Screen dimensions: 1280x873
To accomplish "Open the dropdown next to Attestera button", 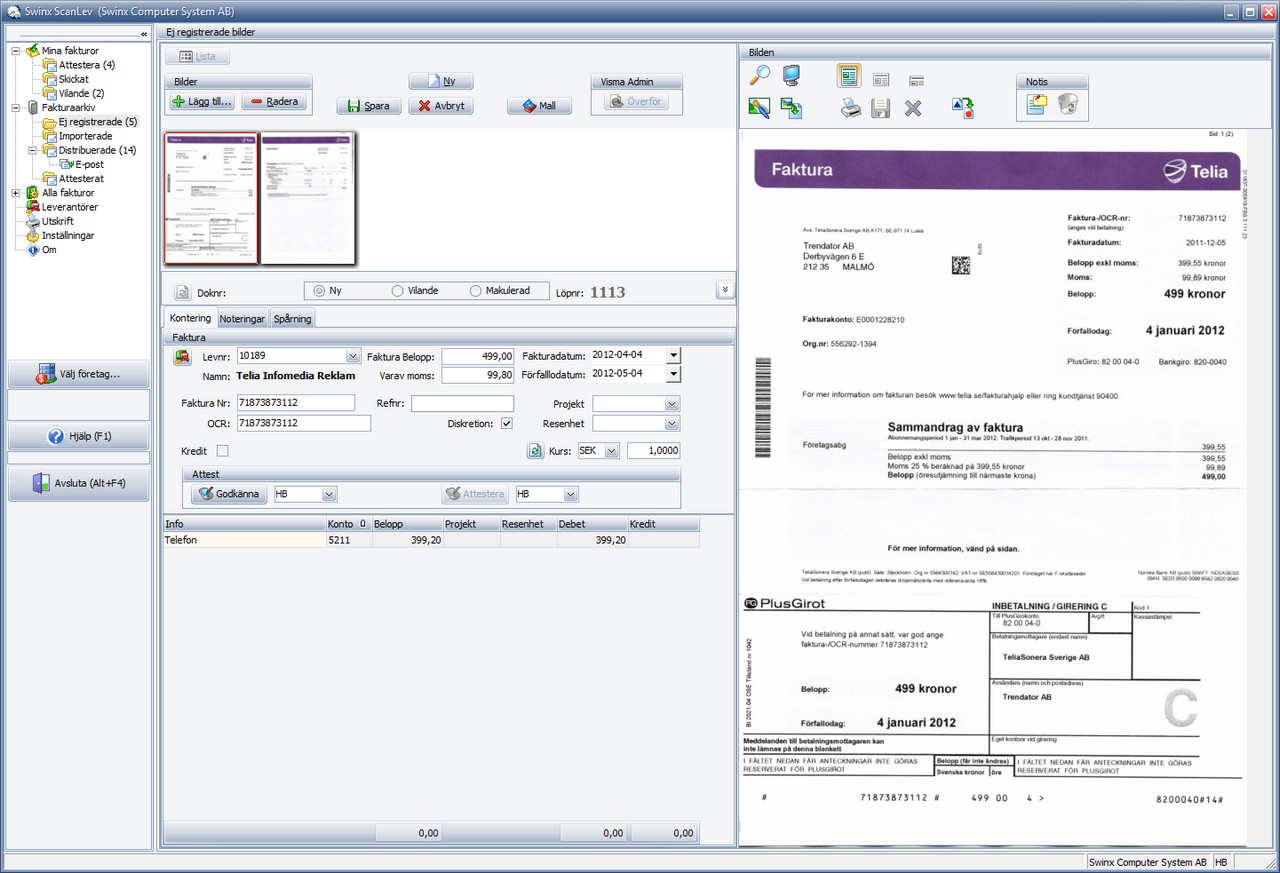I will point(571,494).
